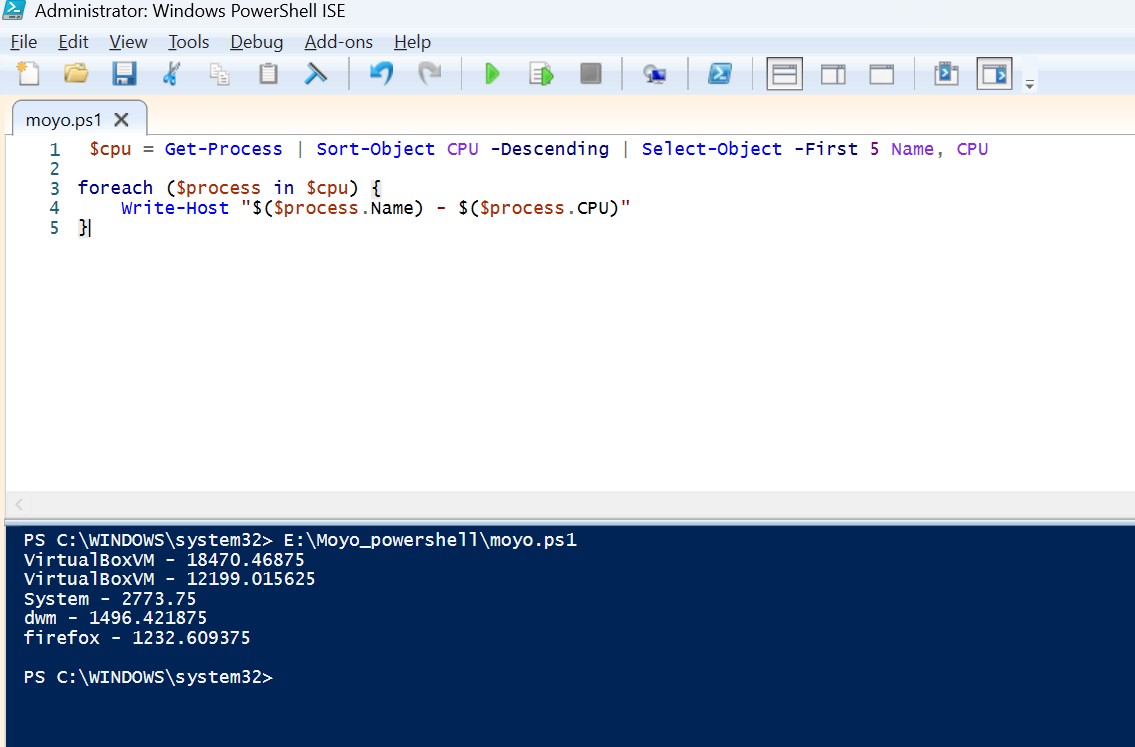The image size is (1135, 747).
Task: Click dwm - 1496.421875 output line
Action: [115, 618]
